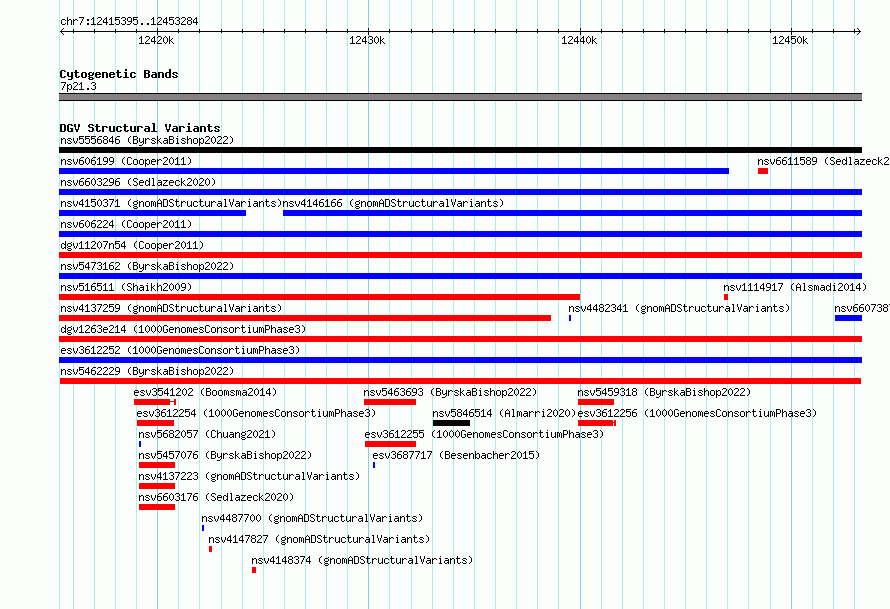The width and height of the screenshot is (890, 609).
Task: Click the left arrow of the ruler
Action: (62, 32)
